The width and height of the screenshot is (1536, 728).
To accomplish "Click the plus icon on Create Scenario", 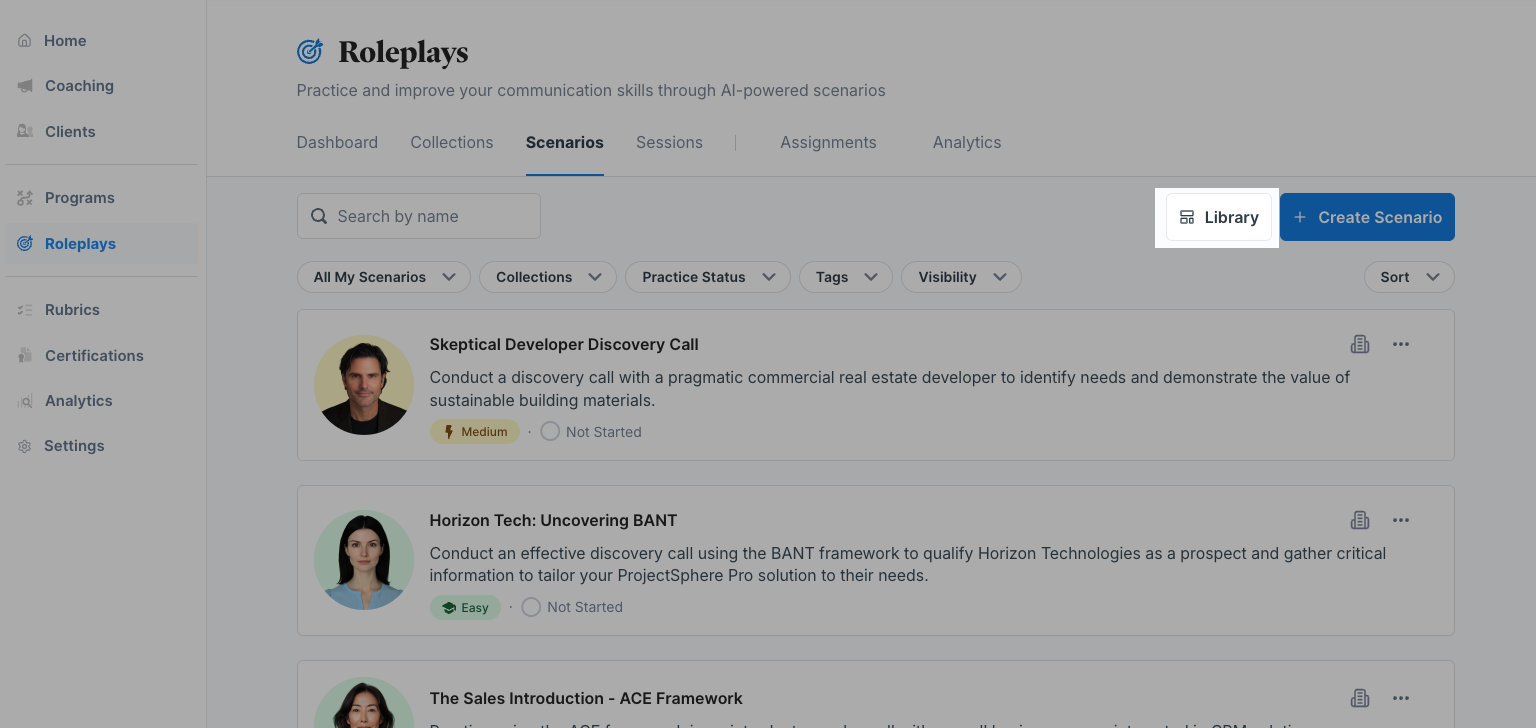I will pyautogui.click(x=1300, y=217).
